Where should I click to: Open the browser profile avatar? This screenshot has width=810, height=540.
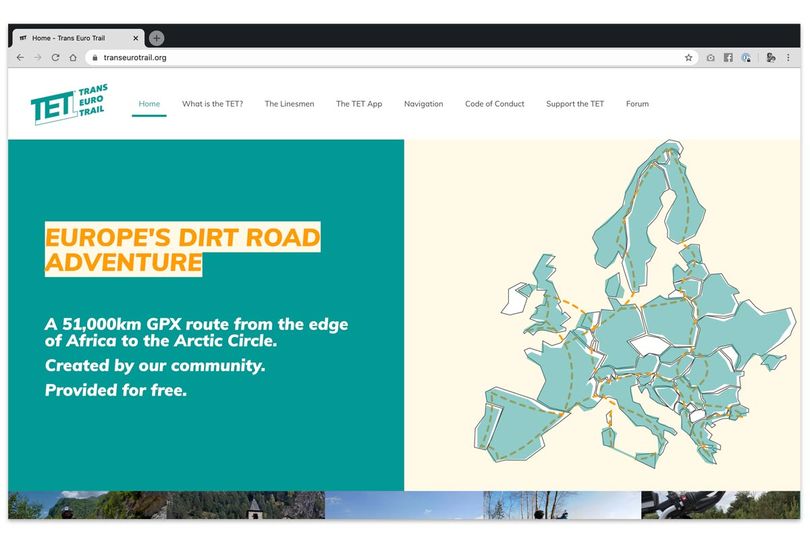(771, 57)
